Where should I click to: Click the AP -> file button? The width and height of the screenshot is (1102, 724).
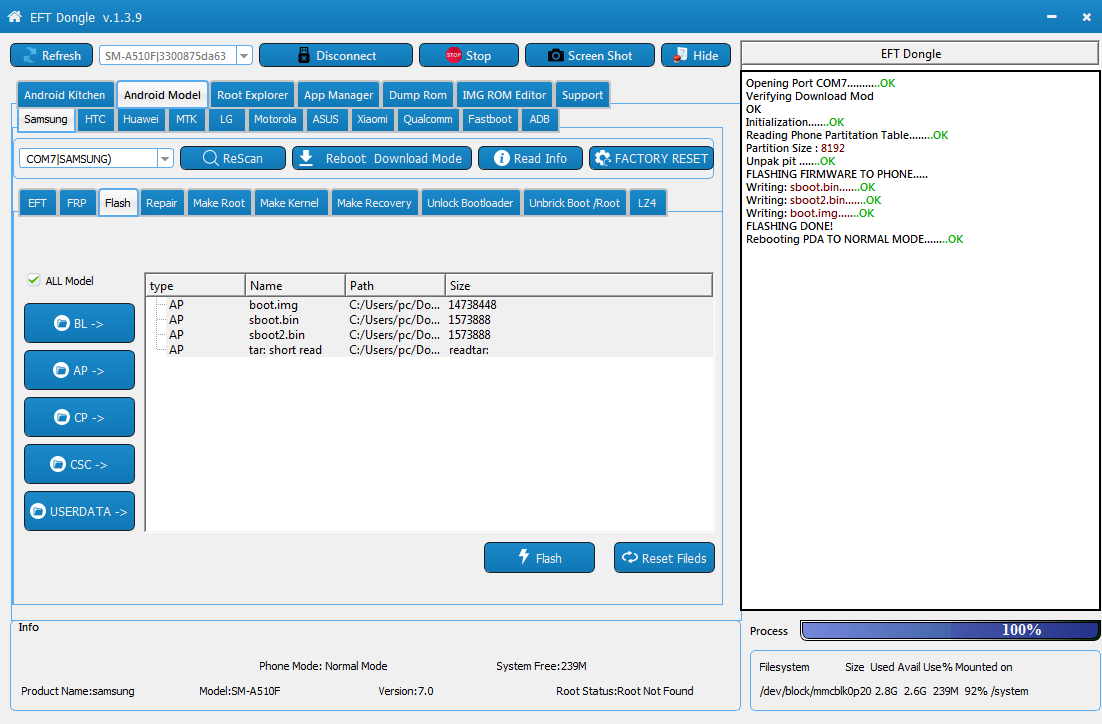79,370
